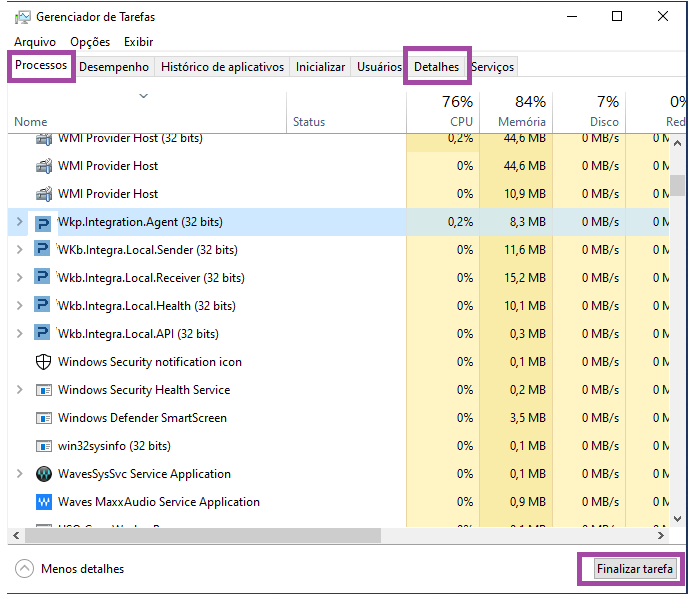Image resolution: width=694 pixels, height=615 pixels.
Task: Click the horizontal scrollbar thumb
Action: (203, 536)
